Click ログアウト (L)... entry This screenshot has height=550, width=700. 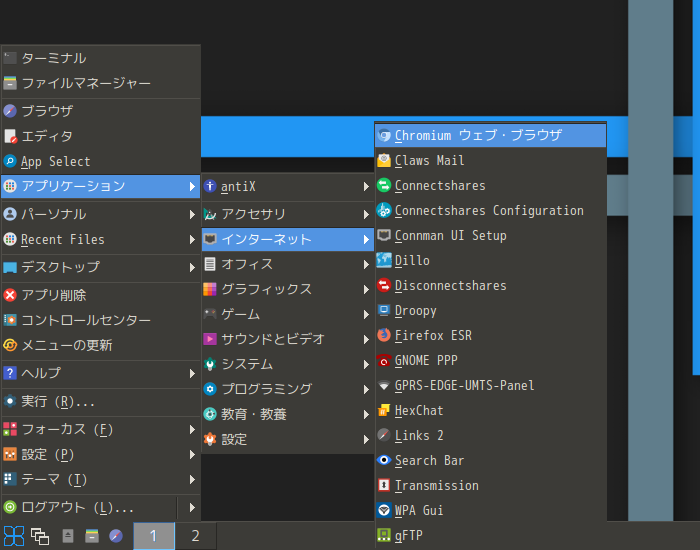89,508
